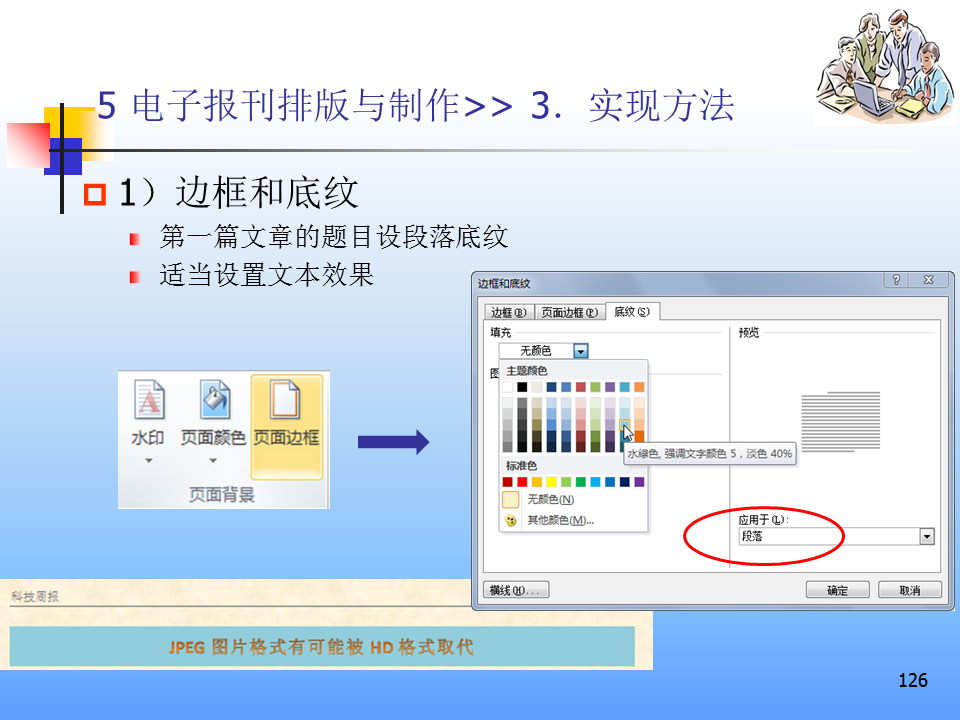960x720 pixels.
Task: Open the 填充 fill color dropdown arrow
Action: point(581,351)
